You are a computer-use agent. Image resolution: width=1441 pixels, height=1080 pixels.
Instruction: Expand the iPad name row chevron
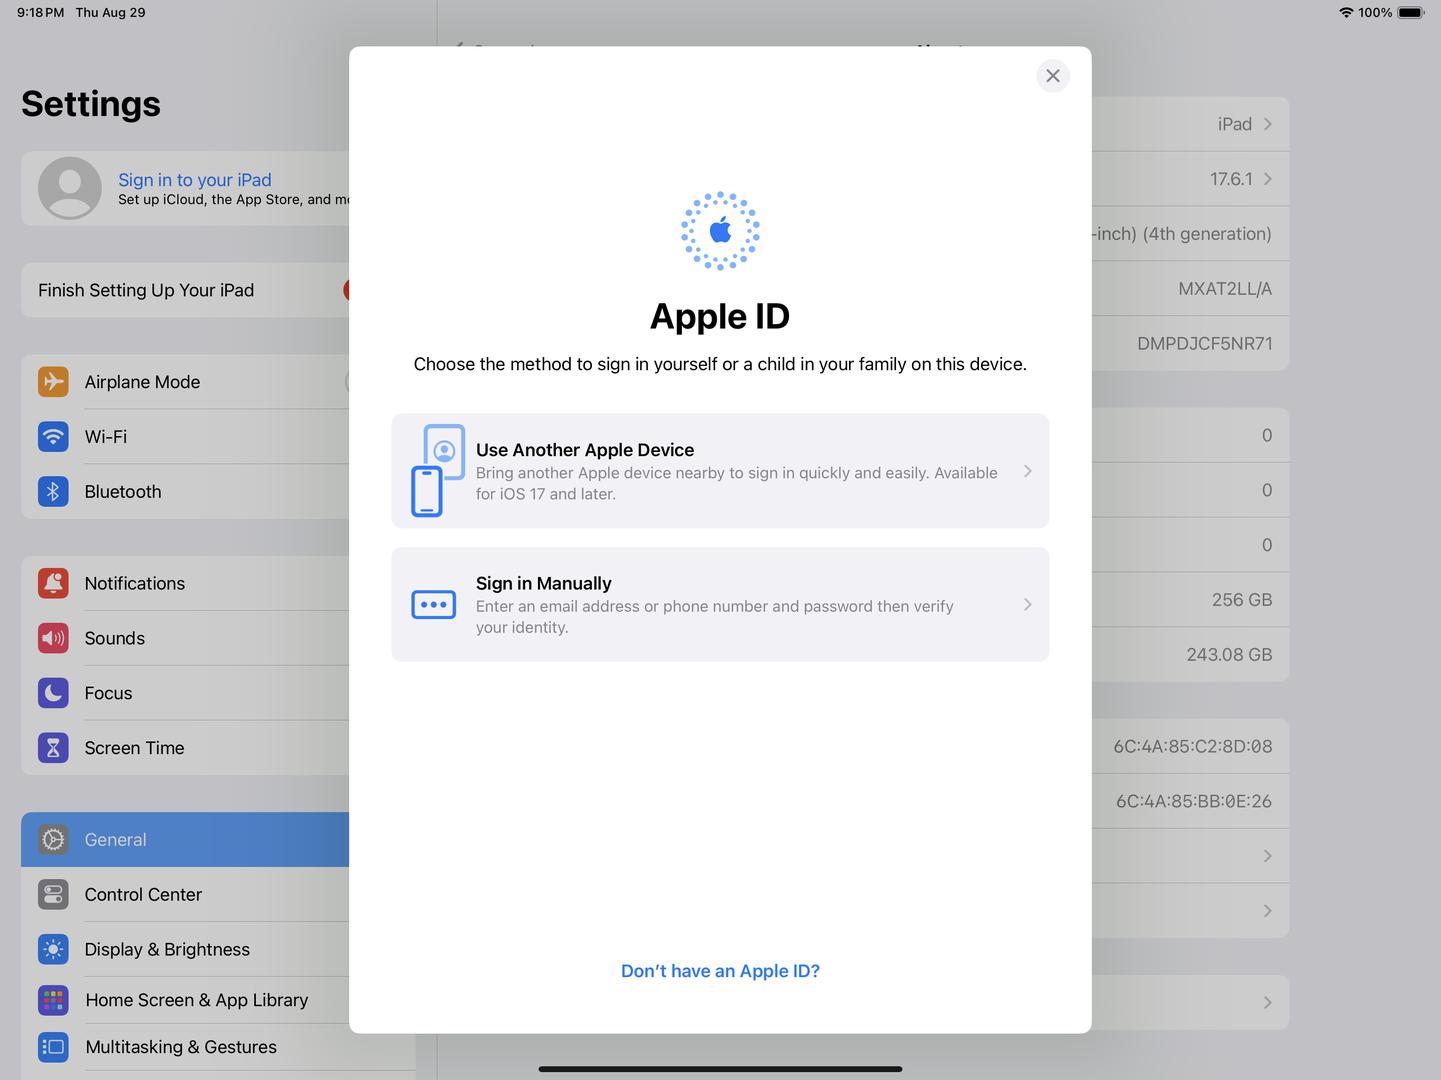(1267, 124)
